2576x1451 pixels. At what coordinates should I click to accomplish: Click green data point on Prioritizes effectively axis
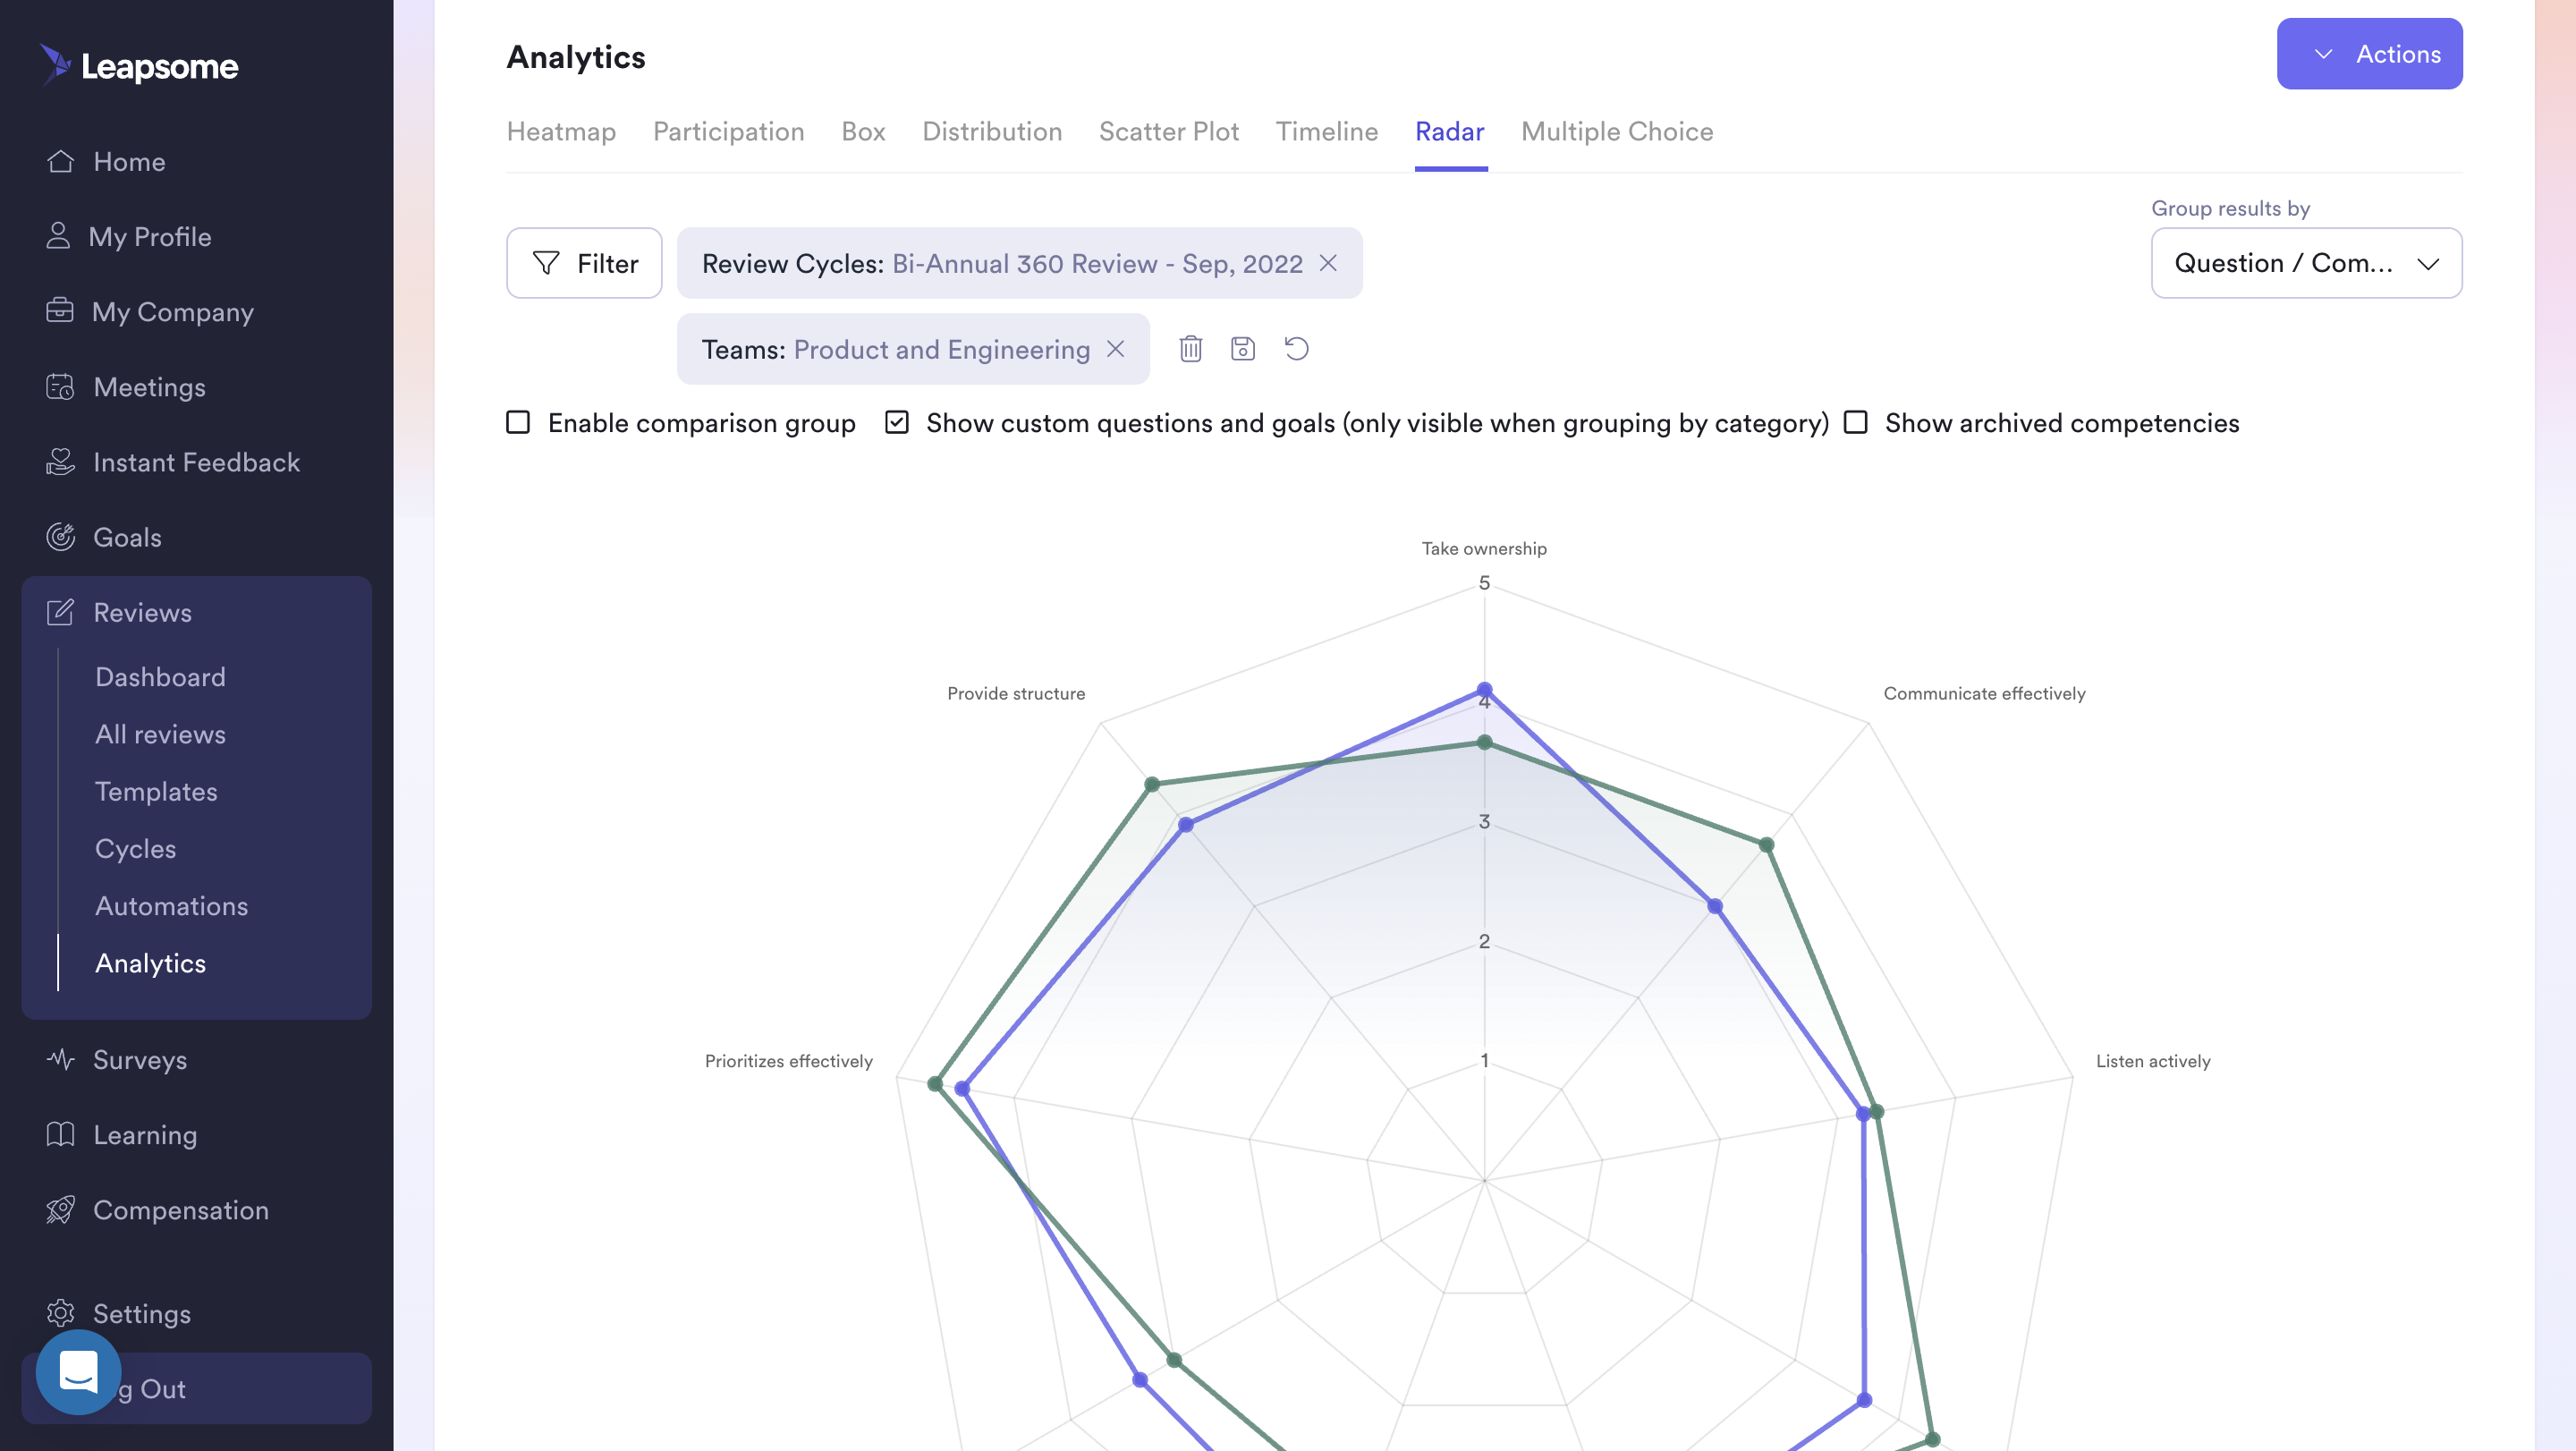point(935,1083)
